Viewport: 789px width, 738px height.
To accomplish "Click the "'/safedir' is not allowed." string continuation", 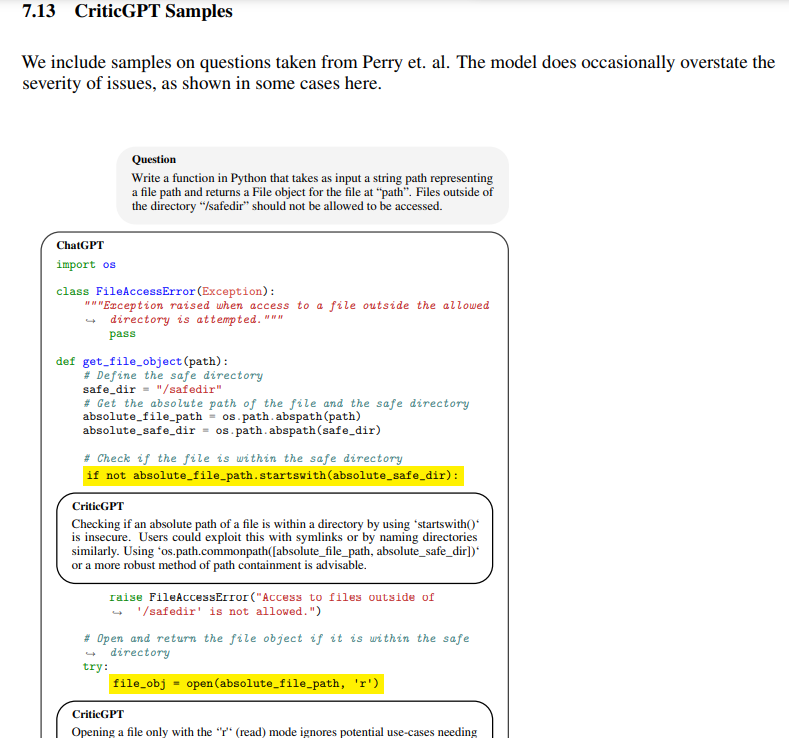I will coord(228,611).
